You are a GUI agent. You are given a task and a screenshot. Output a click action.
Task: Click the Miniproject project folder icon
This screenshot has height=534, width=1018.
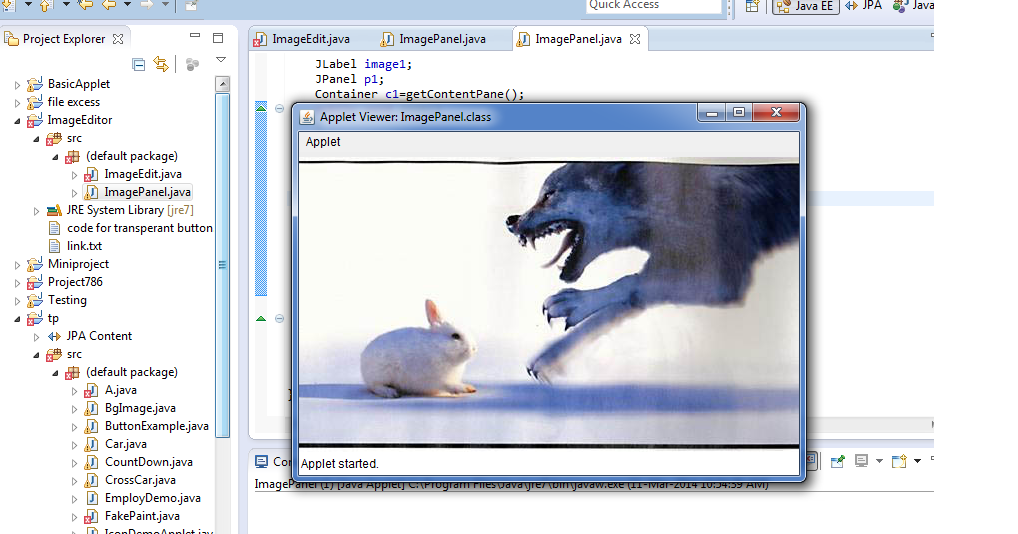[34, 264]
